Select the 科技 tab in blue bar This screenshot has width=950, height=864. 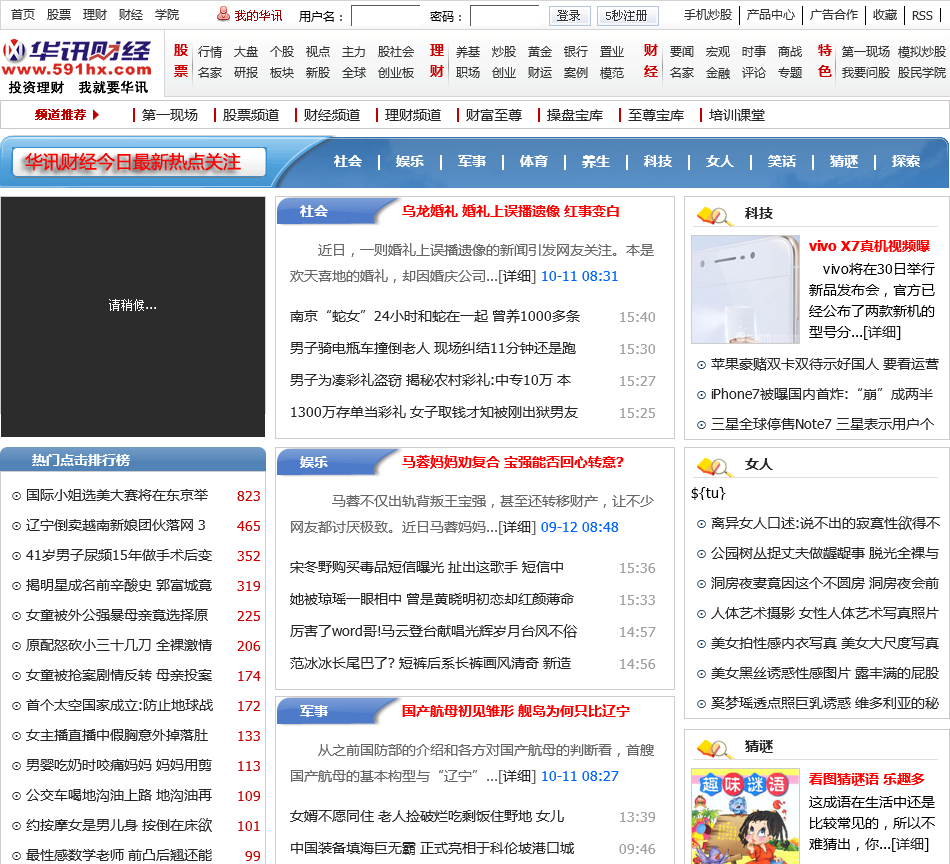[x=658, y=161]
